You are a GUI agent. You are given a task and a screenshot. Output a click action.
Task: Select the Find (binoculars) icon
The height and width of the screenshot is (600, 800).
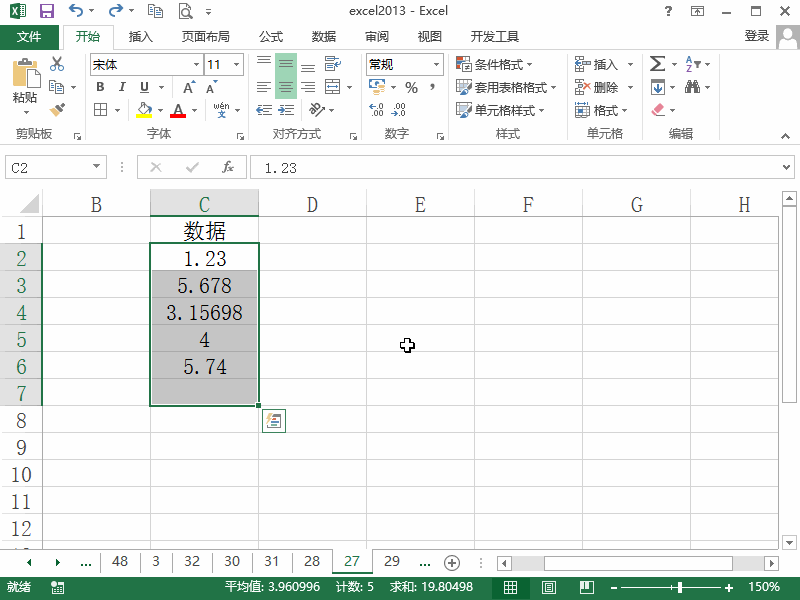690,85
